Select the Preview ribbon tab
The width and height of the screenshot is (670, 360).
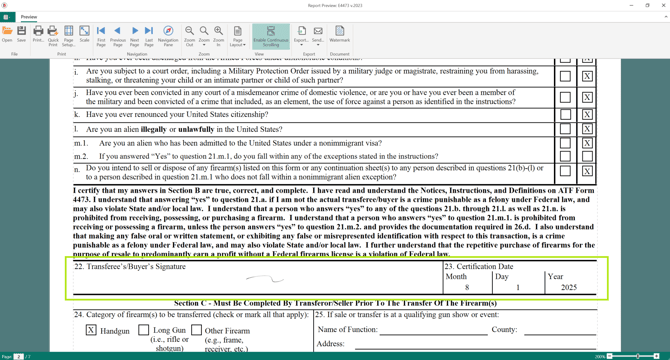pyautogui.click(x=29, y=17)
